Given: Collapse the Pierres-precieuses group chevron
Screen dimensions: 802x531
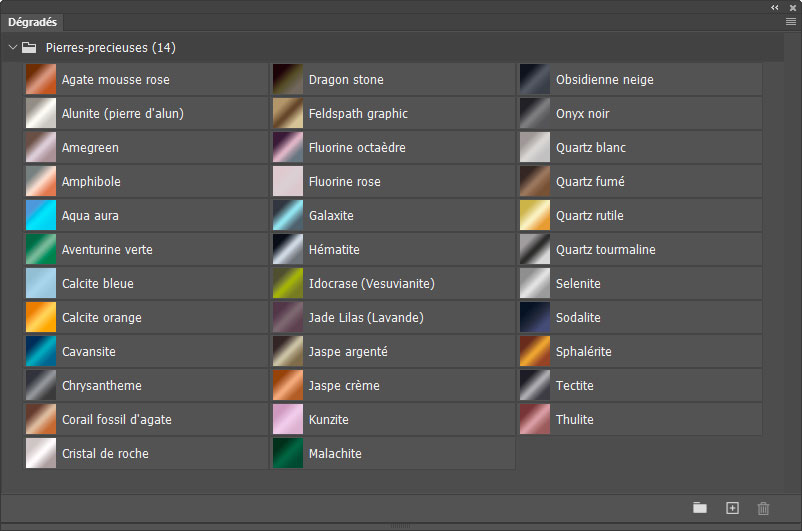Looking at the screenshot, I should click(x=13, y=47).
